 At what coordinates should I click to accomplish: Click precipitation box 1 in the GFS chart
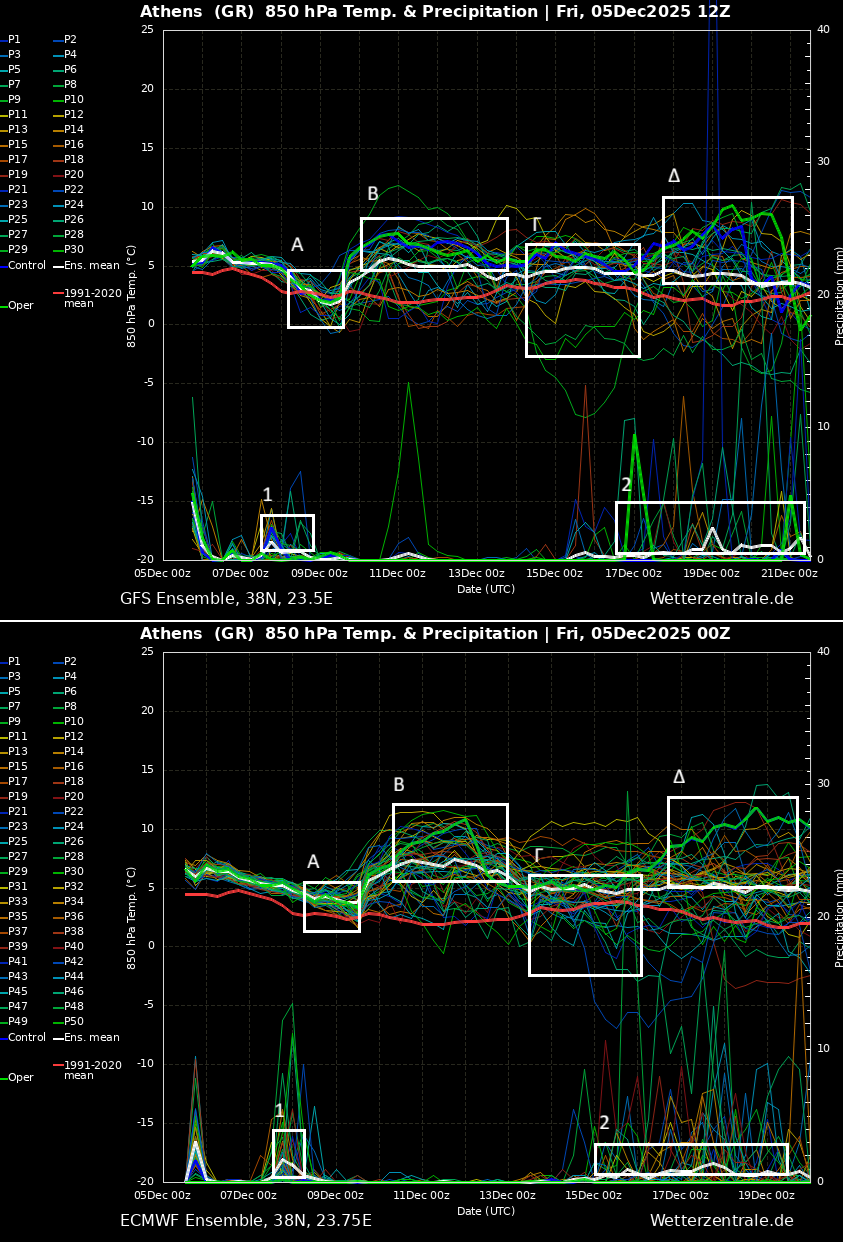[x=287, y=532]
